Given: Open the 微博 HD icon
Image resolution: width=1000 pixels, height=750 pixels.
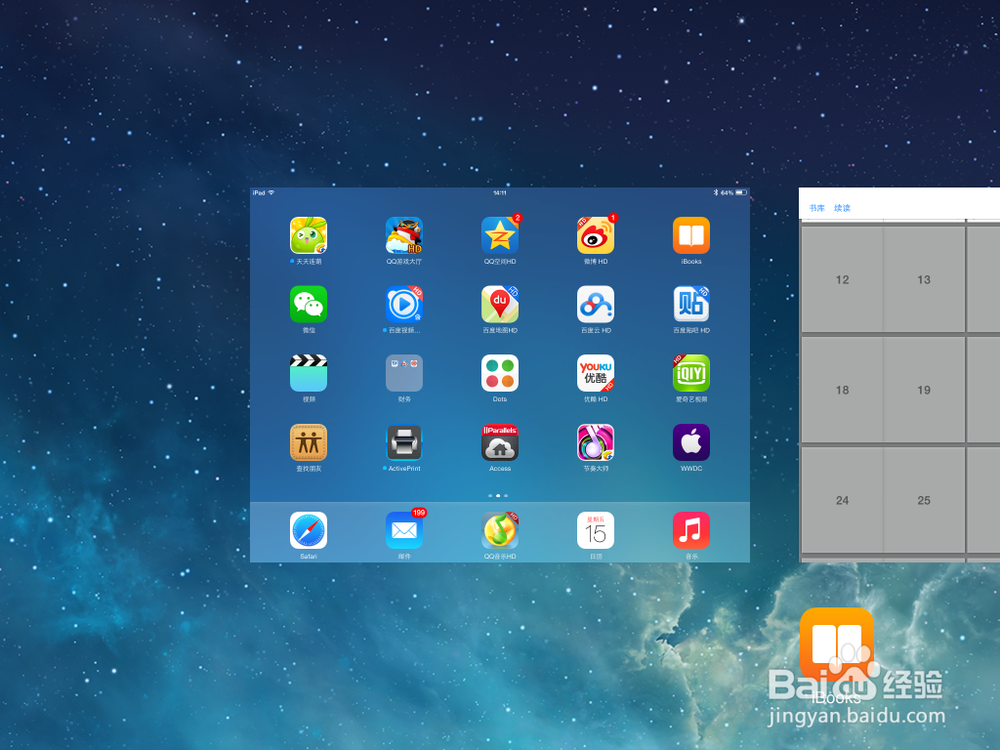Looking at the screenshot, I should [x=596, y=235].
